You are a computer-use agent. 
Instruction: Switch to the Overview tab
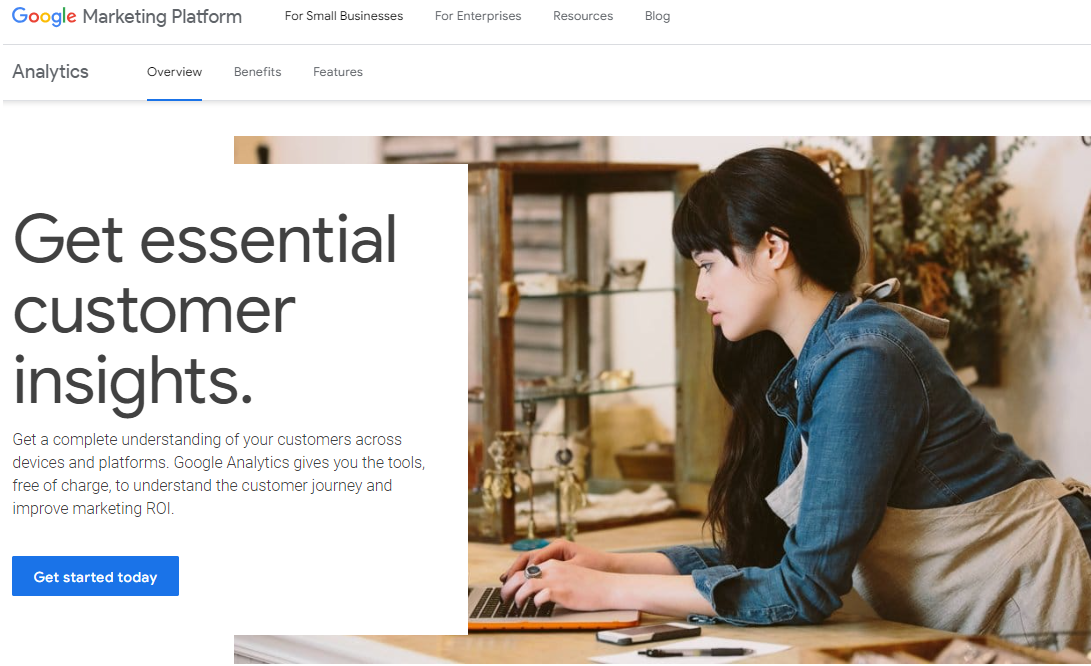(x=174, y=72)
